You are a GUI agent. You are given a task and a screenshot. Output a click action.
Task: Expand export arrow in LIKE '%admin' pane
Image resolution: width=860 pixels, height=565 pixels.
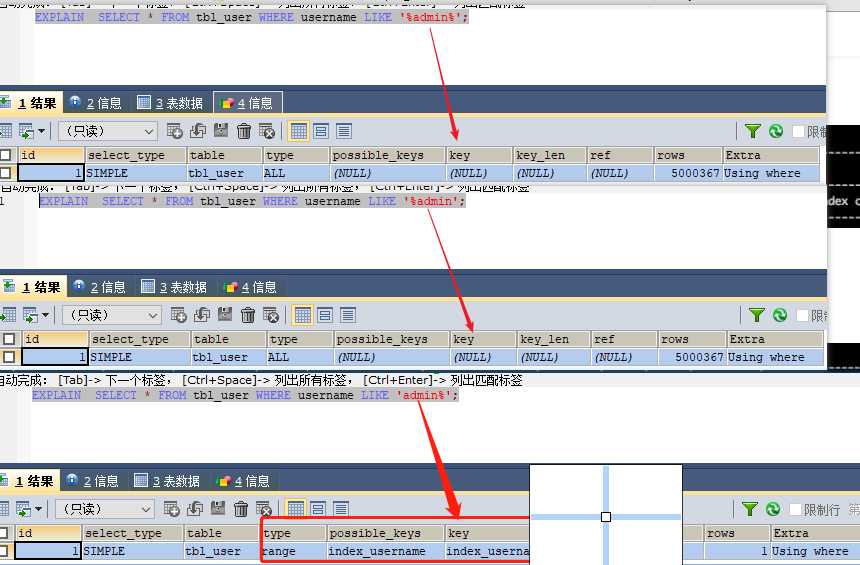click(x=46, y=315)
